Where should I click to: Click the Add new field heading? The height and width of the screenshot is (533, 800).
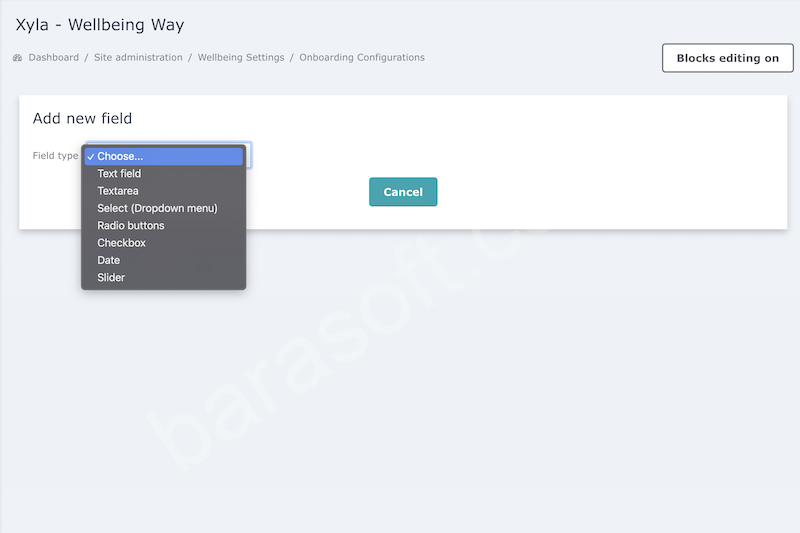coord(83,118)
